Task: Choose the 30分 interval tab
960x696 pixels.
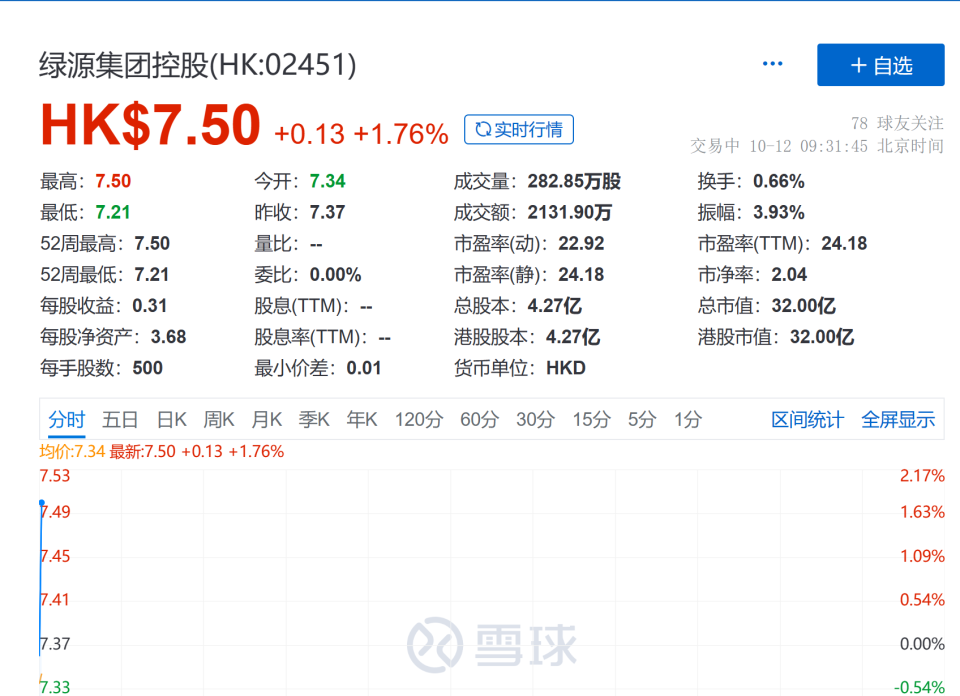Action: (535, 420)
